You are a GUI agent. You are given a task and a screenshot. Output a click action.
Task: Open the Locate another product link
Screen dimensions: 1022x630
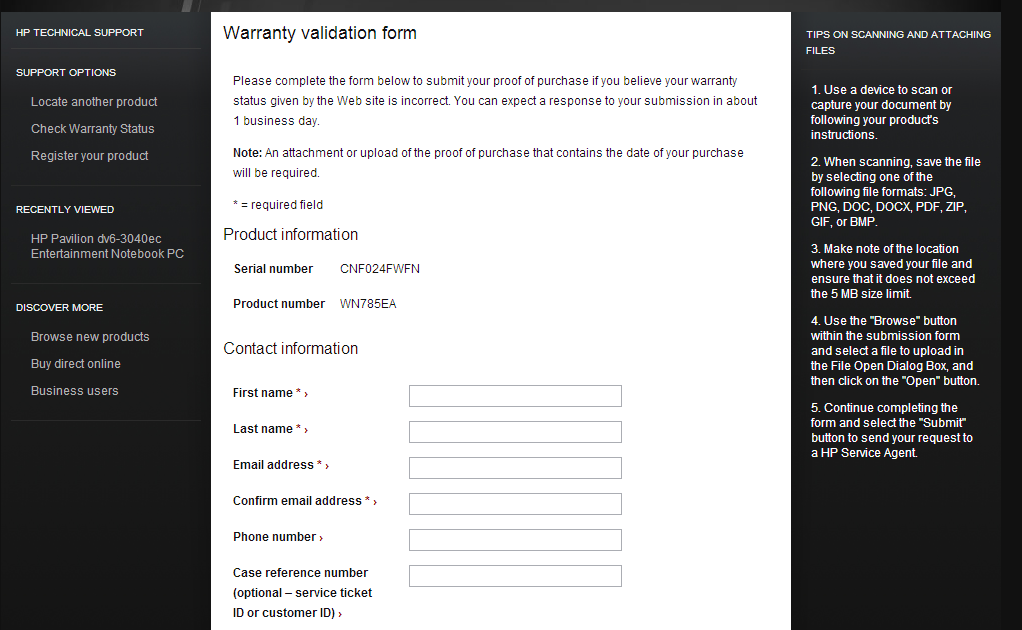pyautogui.click(x=94, y=102)
